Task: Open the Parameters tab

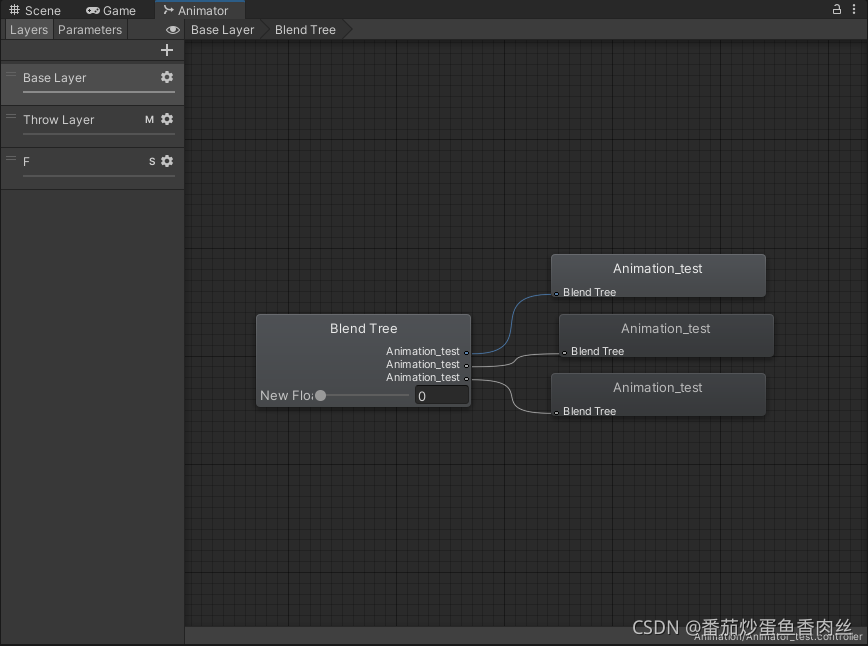Action: (x=90, y=30)
